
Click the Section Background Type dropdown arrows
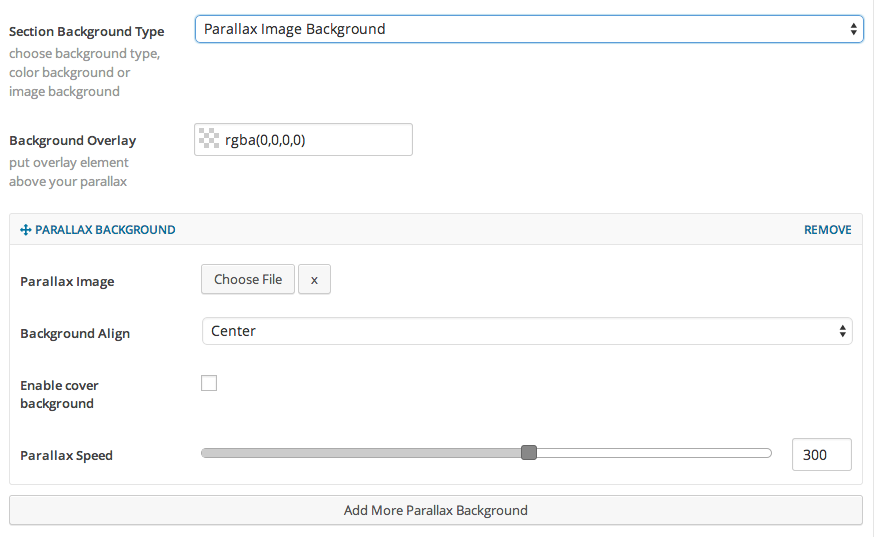click(x=853, y=29)
